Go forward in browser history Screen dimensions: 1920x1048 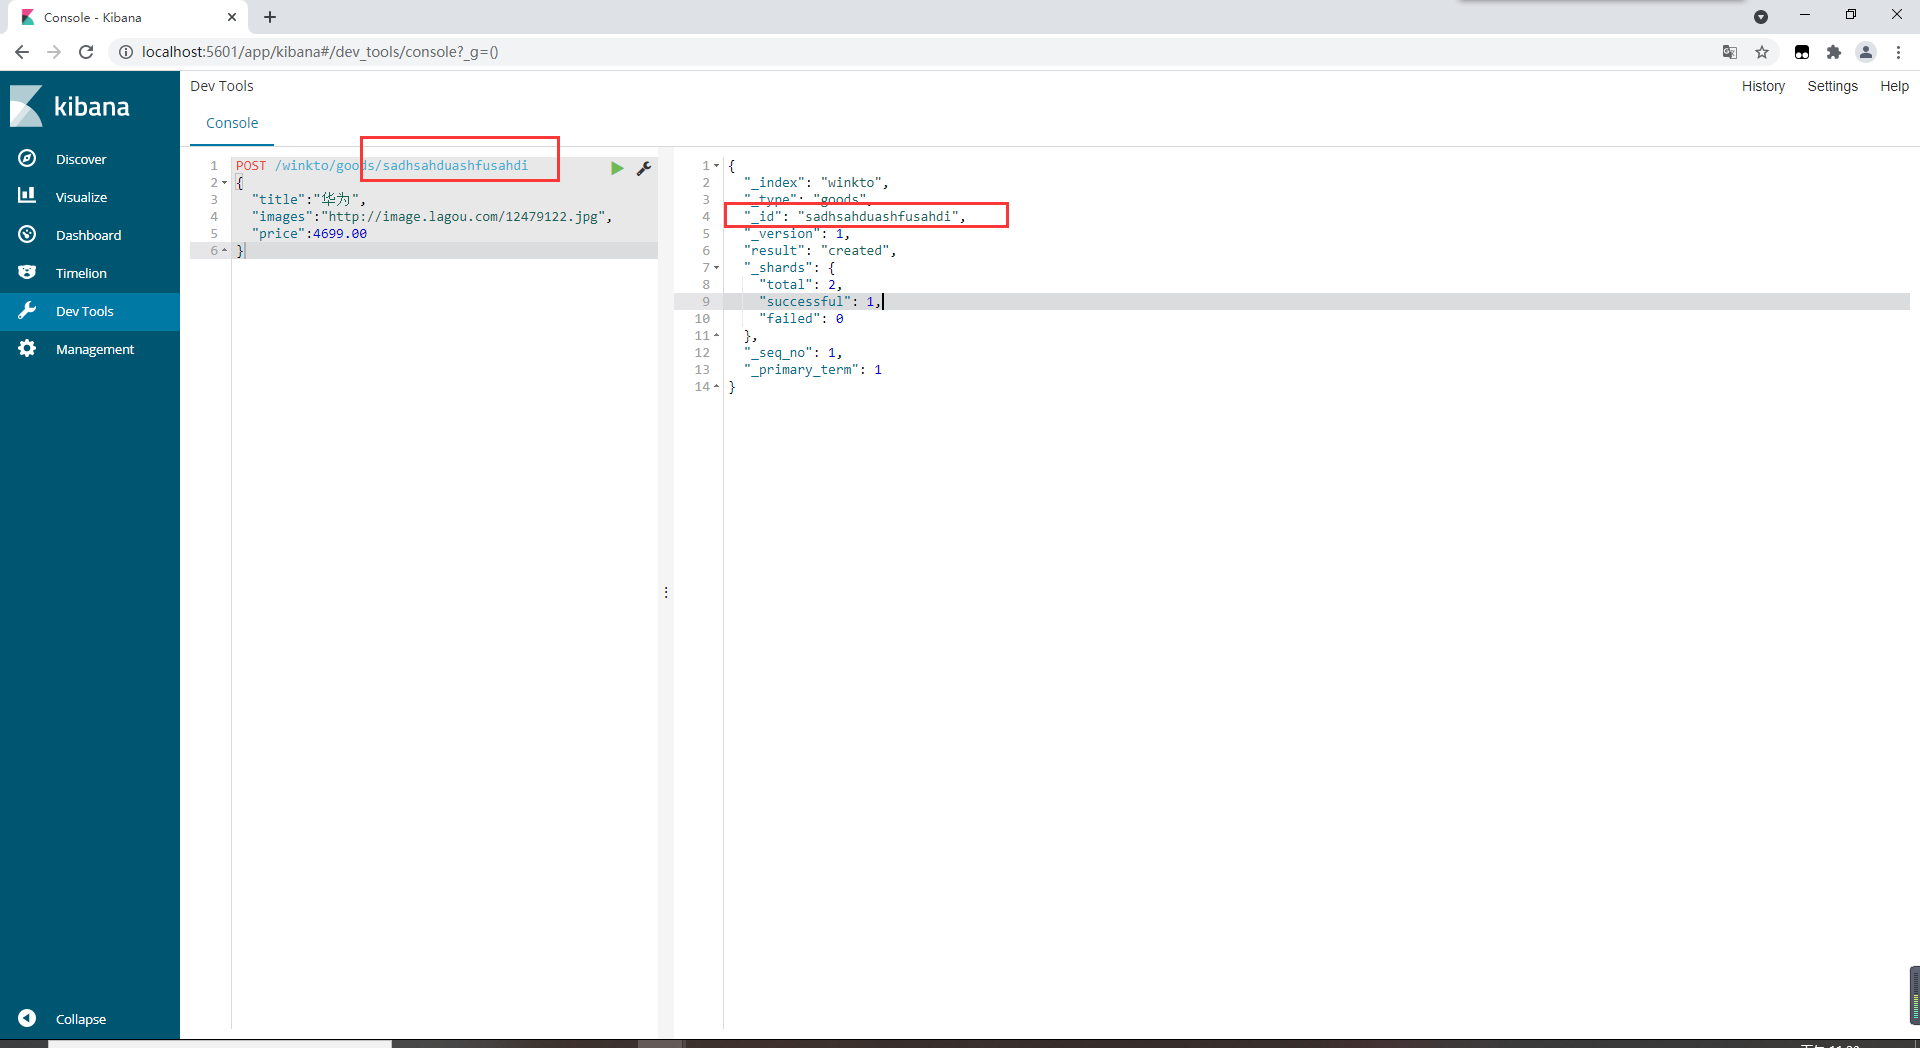(x=54, y=52)
